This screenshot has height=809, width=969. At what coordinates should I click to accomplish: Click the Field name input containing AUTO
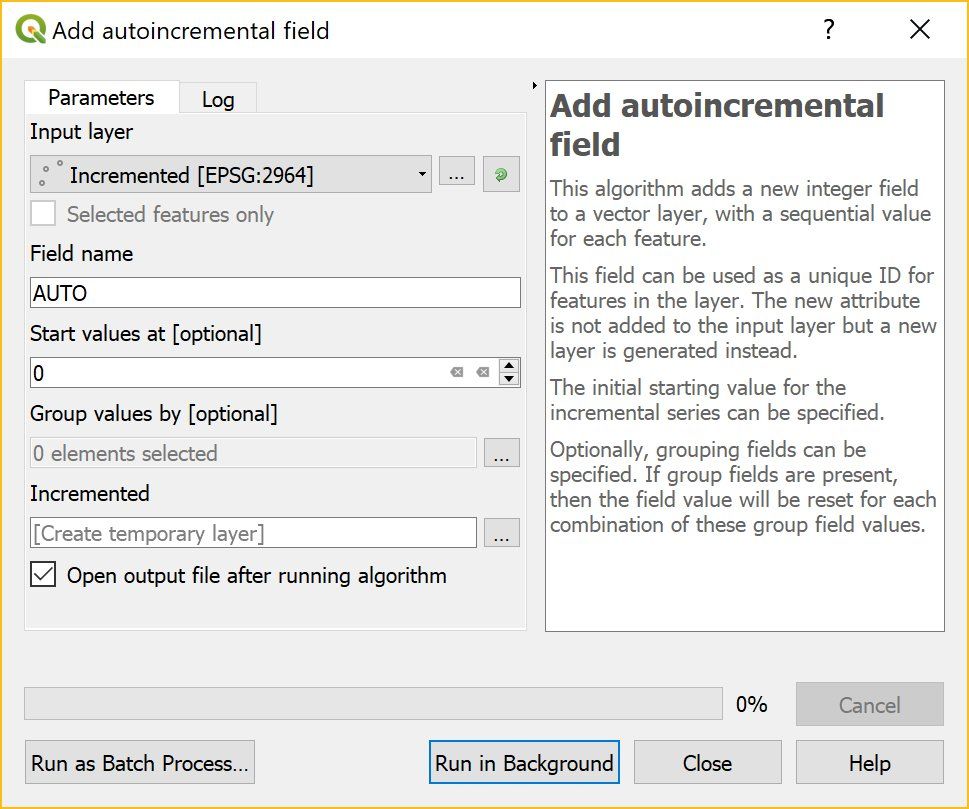275,292
